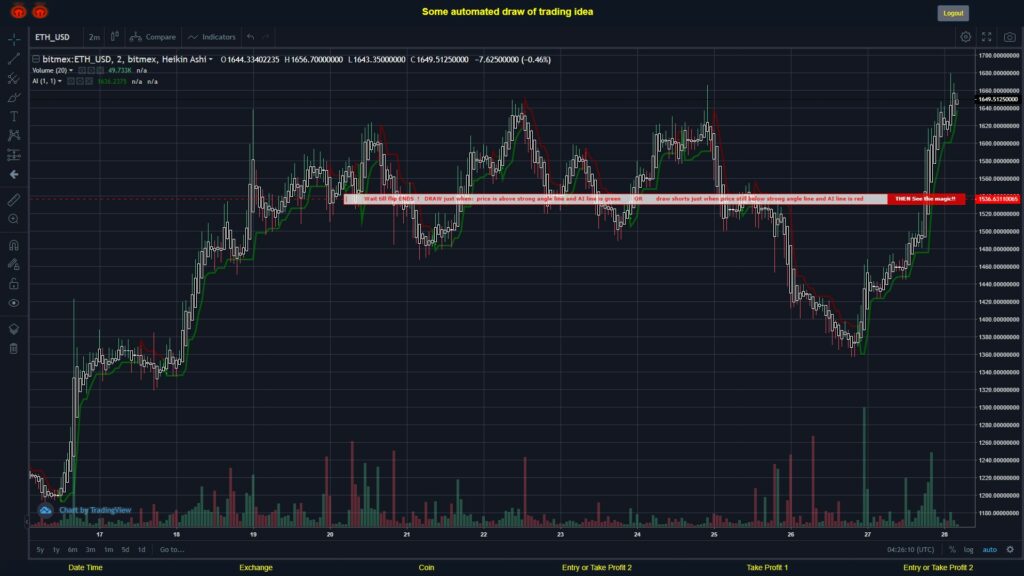Click the Logout button

tap(953, 13)
